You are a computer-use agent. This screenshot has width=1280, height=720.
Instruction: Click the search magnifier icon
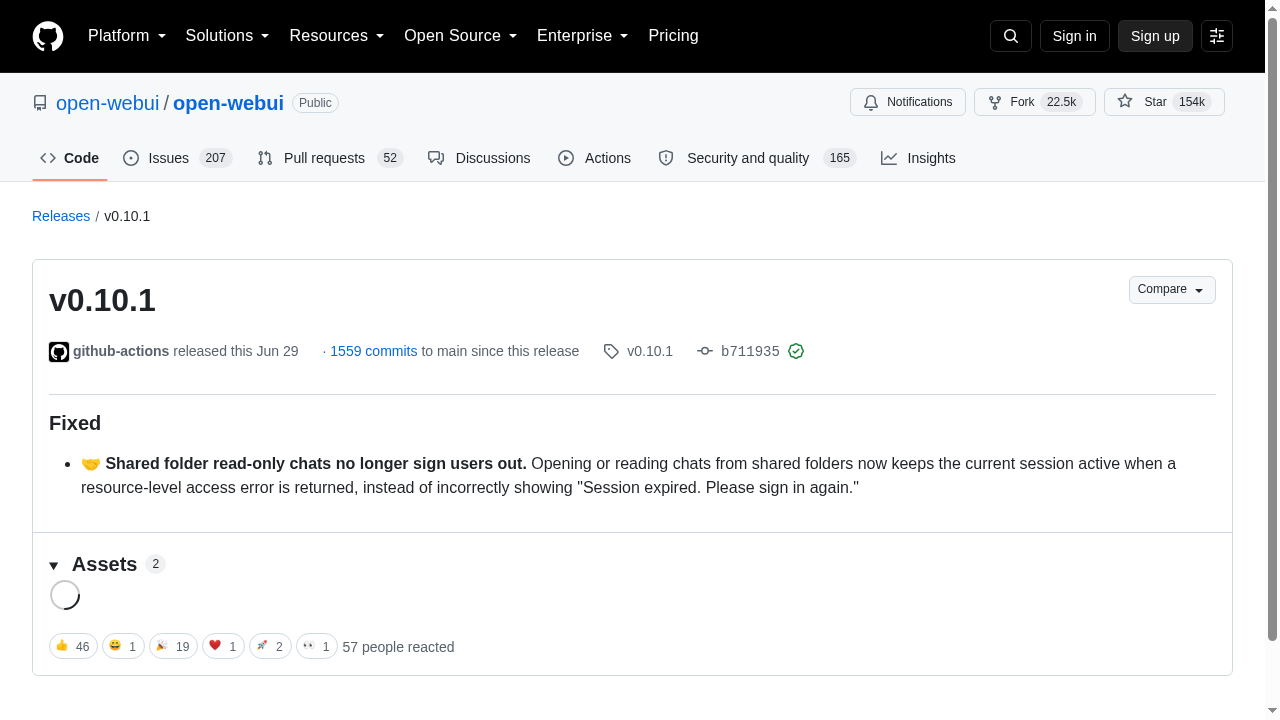click(1011, 36)
